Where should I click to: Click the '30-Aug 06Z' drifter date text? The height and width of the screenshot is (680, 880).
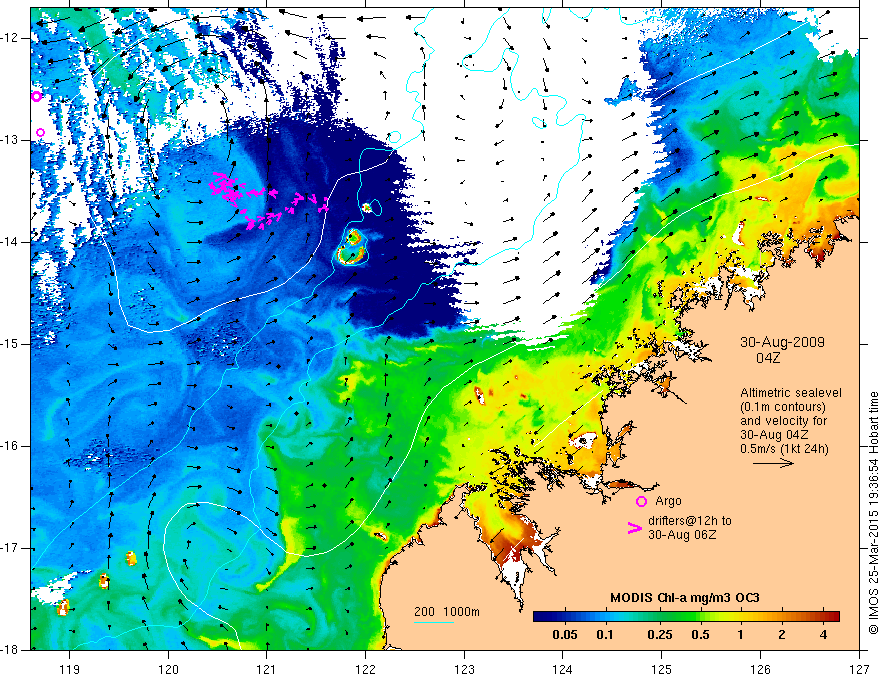tap(682, 535)
